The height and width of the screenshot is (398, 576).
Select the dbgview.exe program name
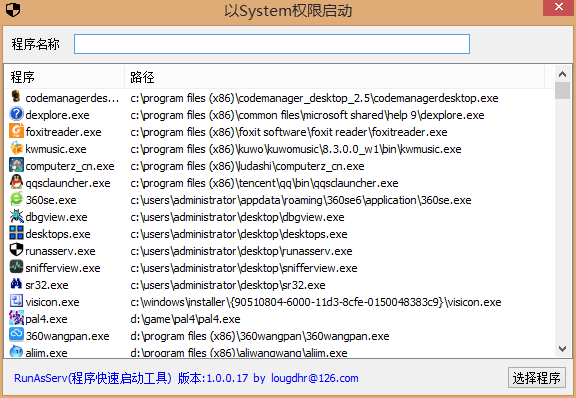pos(57,217)
